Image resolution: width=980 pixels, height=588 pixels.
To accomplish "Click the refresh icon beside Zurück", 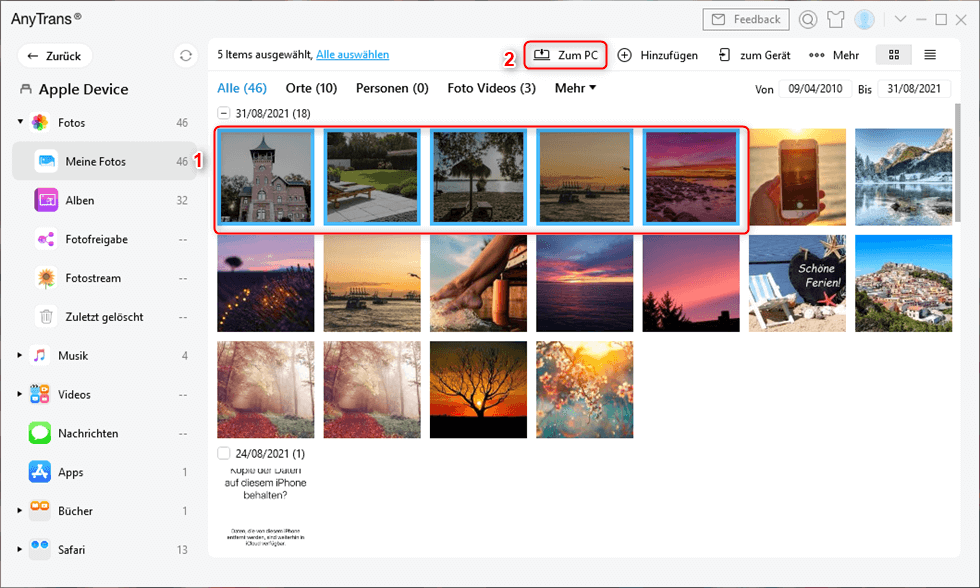I will coord(185,56).
